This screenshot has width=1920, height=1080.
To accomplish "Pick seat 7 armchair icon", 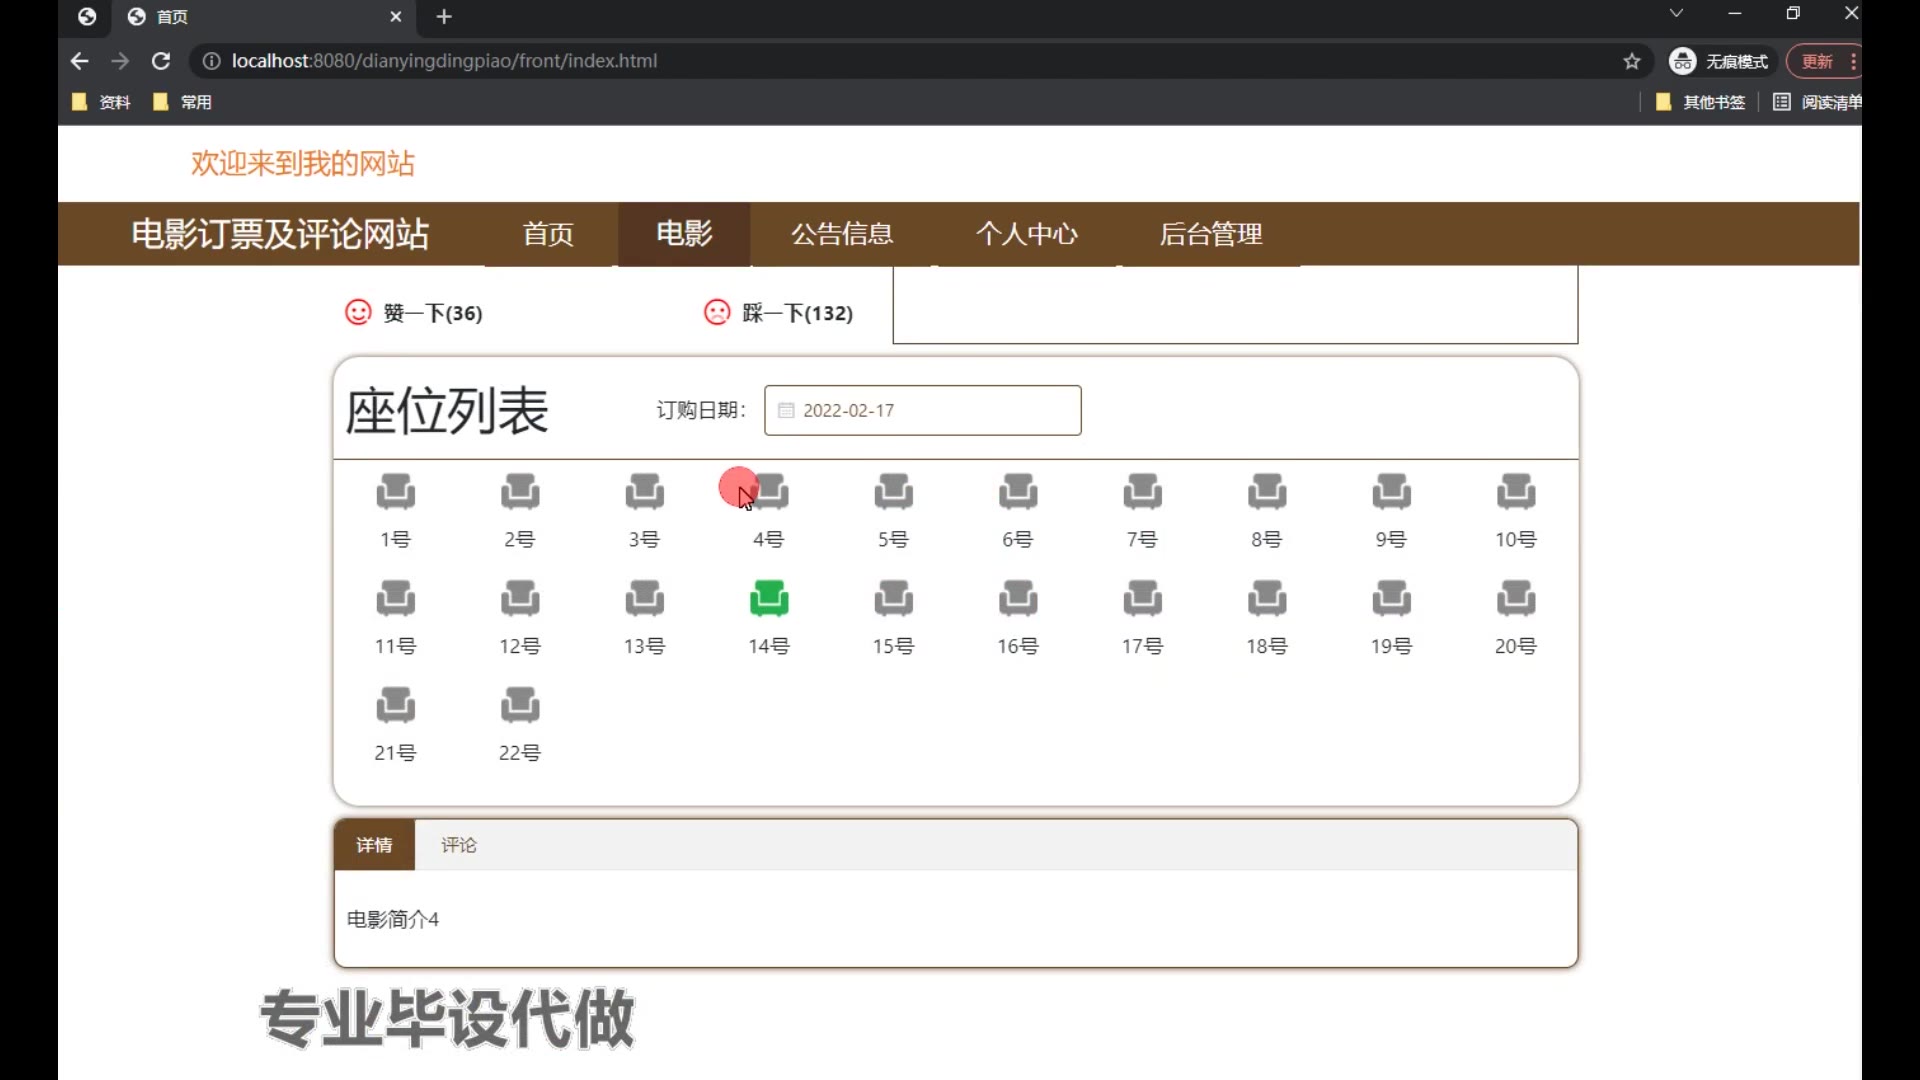I will tap(1142, 491).
